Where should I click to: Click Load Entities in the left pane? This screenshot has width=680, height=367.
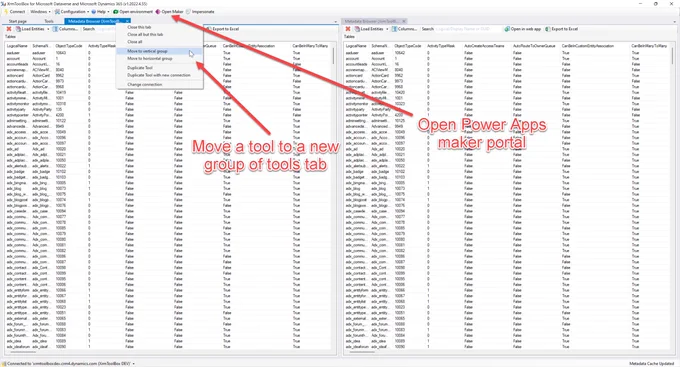30,29
